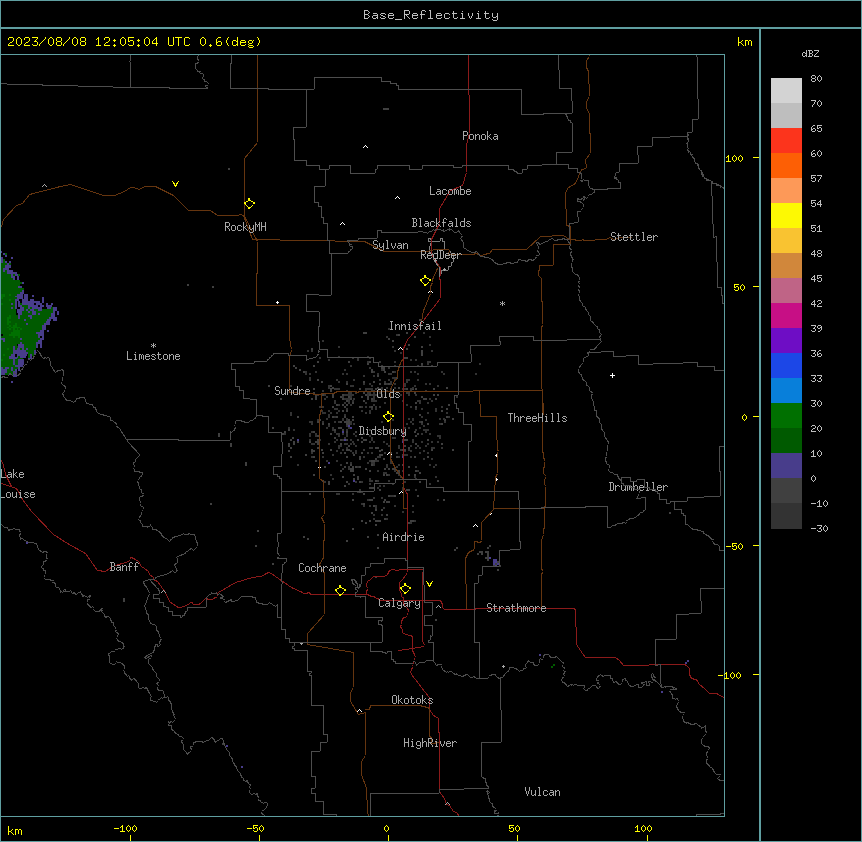The height and width of the screenshot is (842, 862).
Task: Click the Ponoka city label
Action: click(x=480, y=136)
